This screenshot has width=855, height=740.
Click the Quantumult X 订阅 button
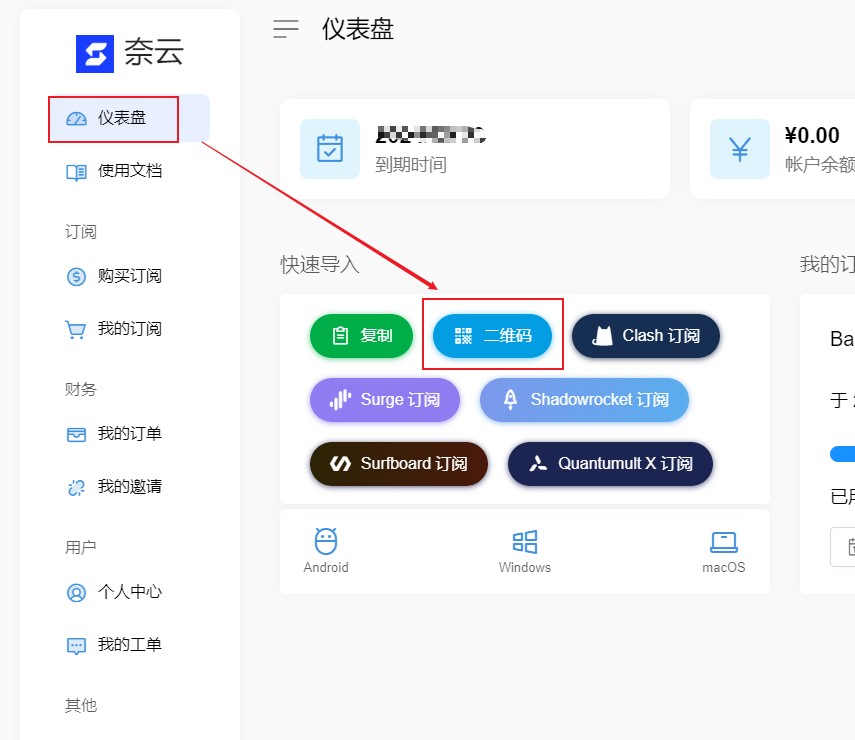click(x=610, y=464)
